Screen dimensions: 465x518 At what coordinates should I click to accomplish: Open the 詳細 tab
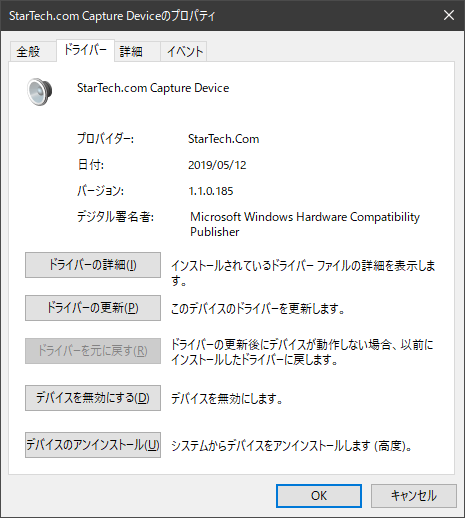tap(137, 52)
